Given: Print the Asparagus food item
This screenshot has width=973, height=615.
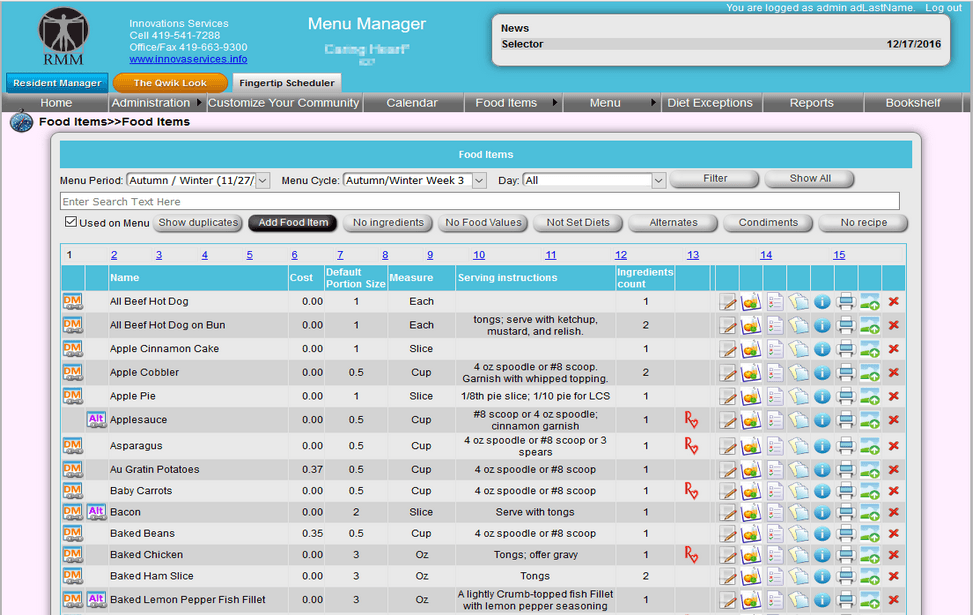Looking at the screenshot, I should tap(846, 445).
